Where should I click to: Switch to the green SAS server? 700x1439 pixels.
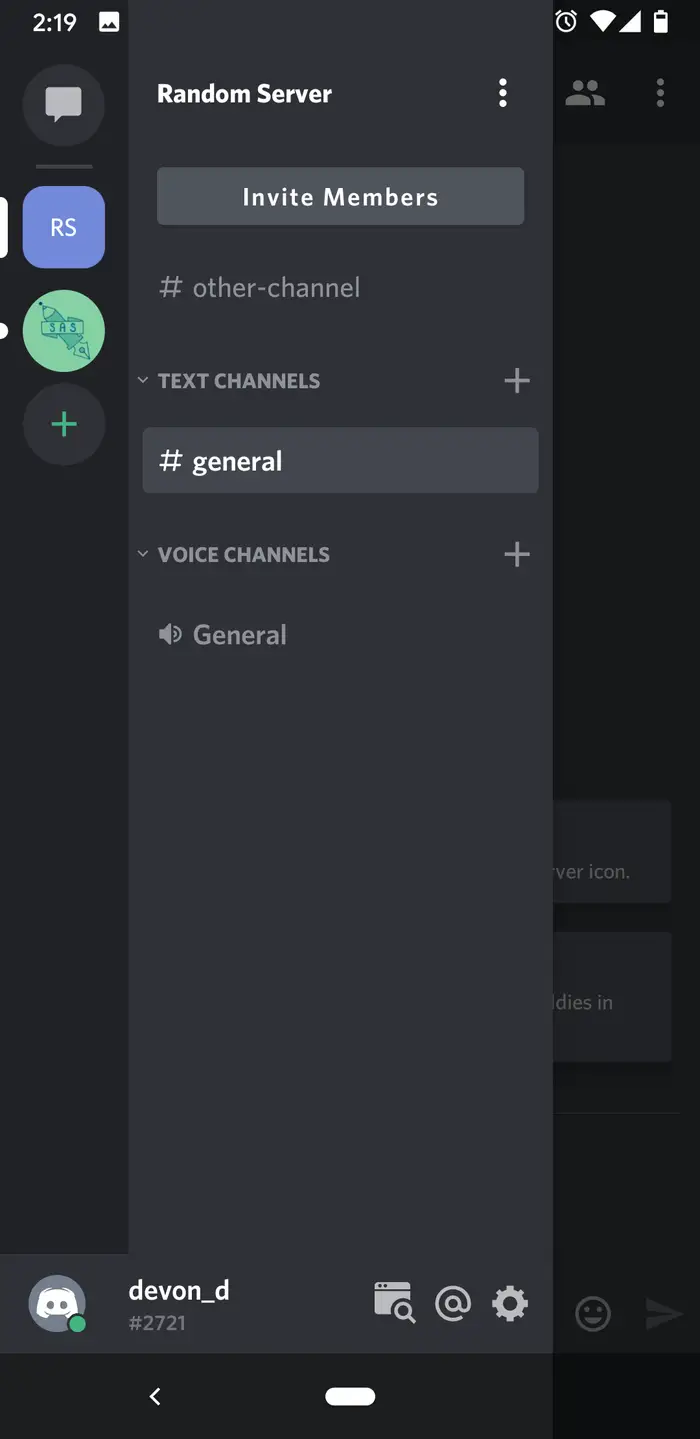click(63, 331)
